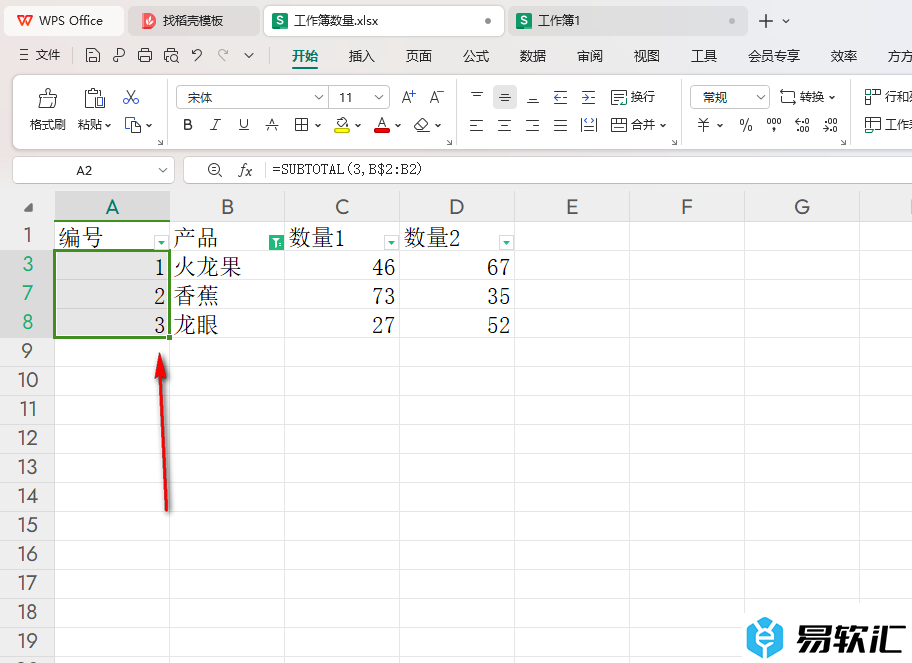Image resolution: width=912 pixels, height=663 pixels.
Task: Increase indent icon
Action: tap(589, 97)
